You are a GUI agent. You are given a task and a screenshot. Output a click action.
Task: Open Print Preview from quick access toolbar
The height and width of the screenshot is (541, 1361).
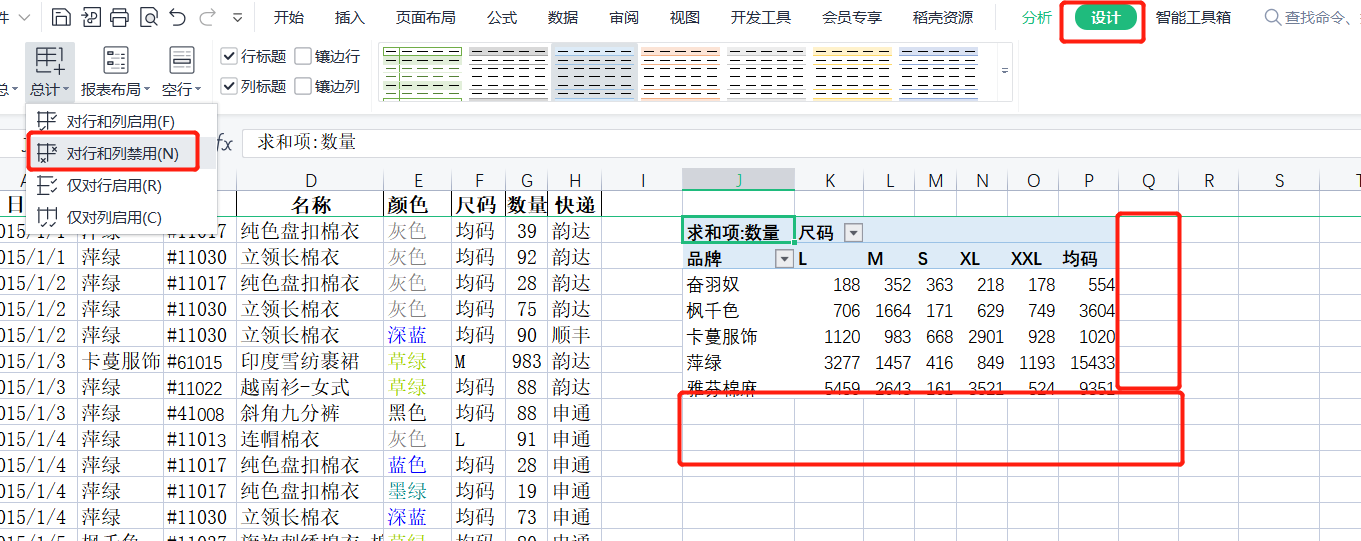point(148,17)
